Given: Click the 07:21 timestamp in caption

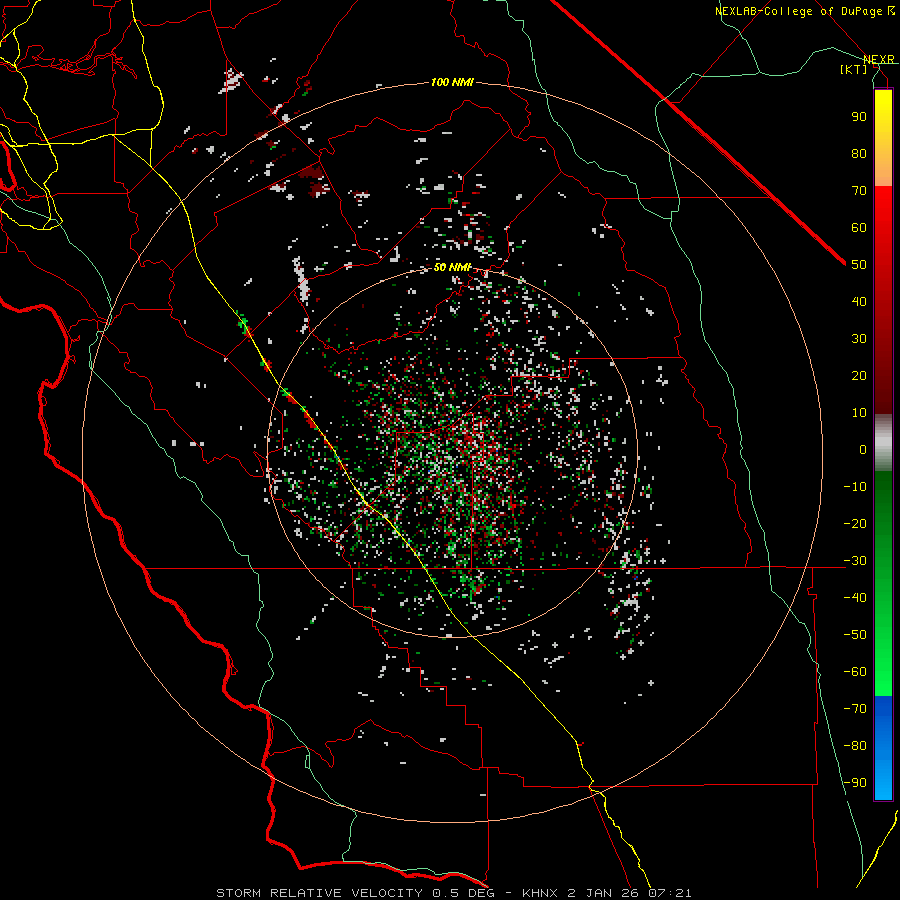Looking at the screenshot, I should point(670,893).
